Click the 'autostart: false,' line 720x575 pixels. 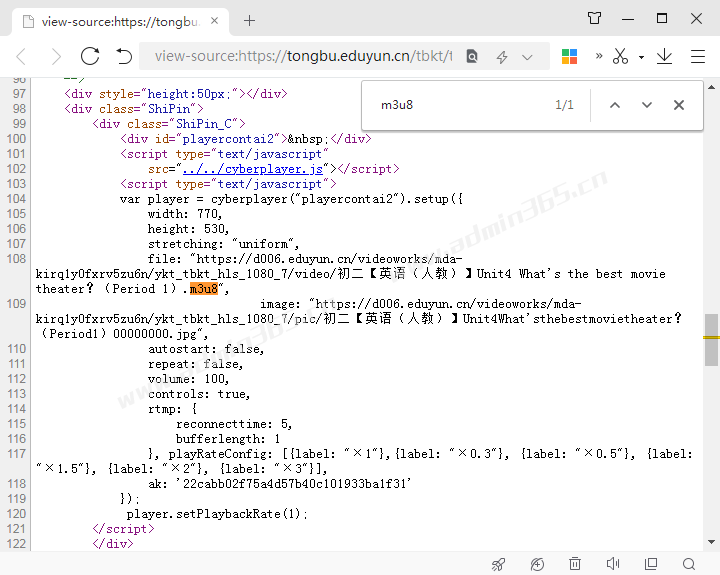click(206, 349)
